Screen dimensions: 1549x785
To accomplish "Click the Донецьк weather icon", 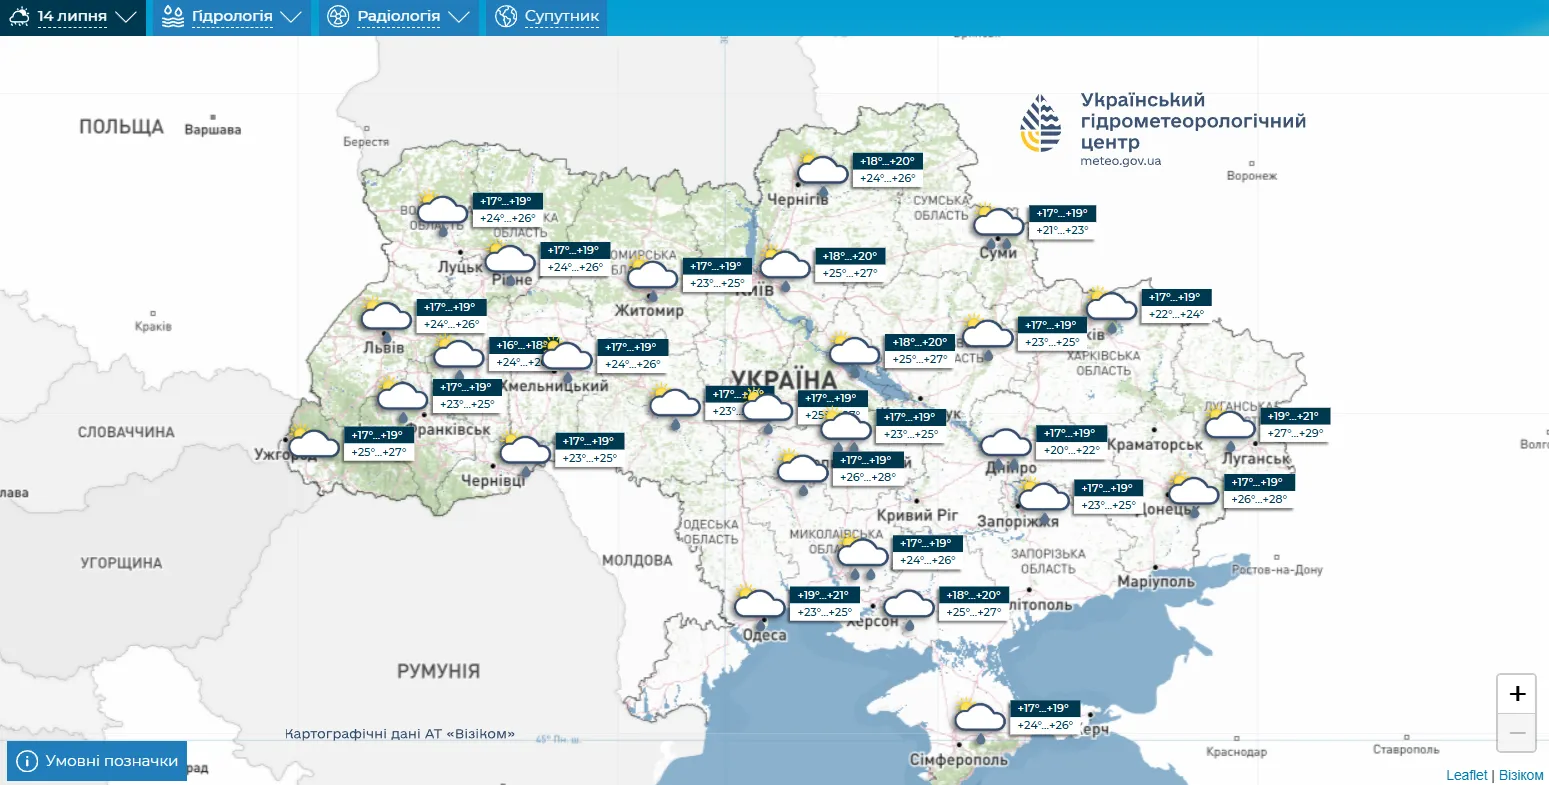I will [1193, 492].
